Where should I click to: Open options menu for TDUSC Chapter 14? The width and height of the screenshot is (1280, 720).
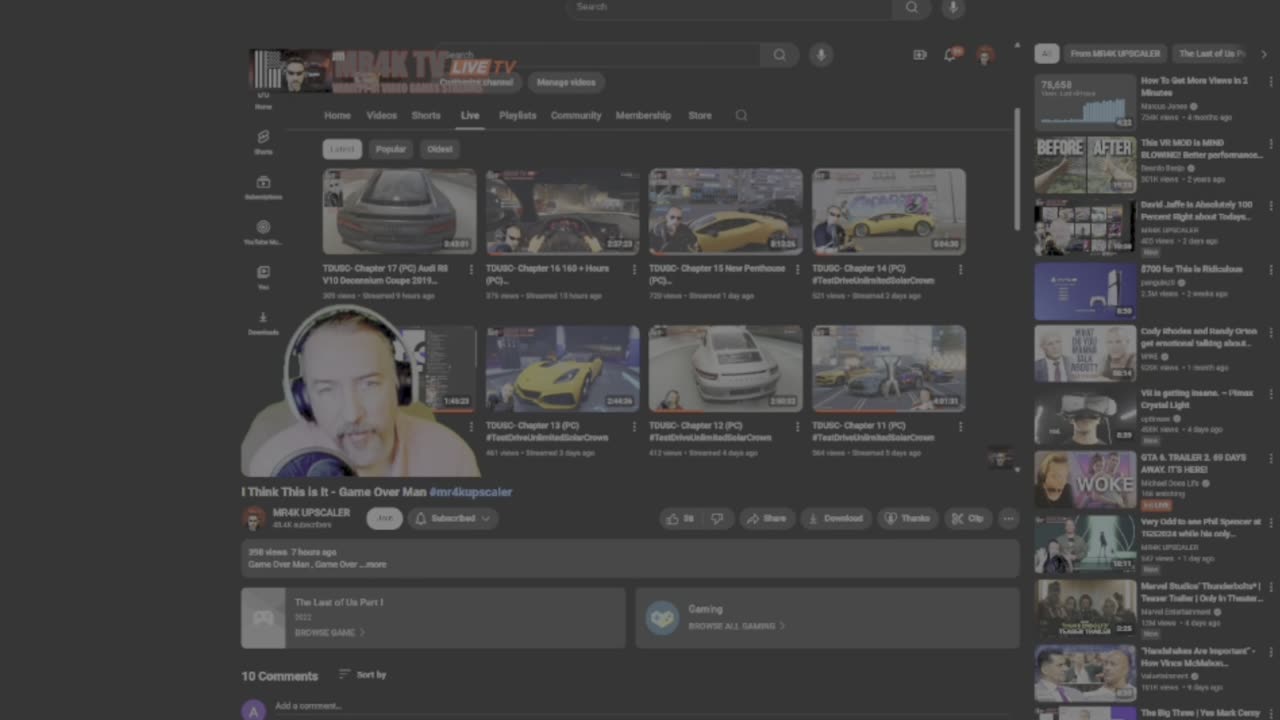[x=961, y=269]
